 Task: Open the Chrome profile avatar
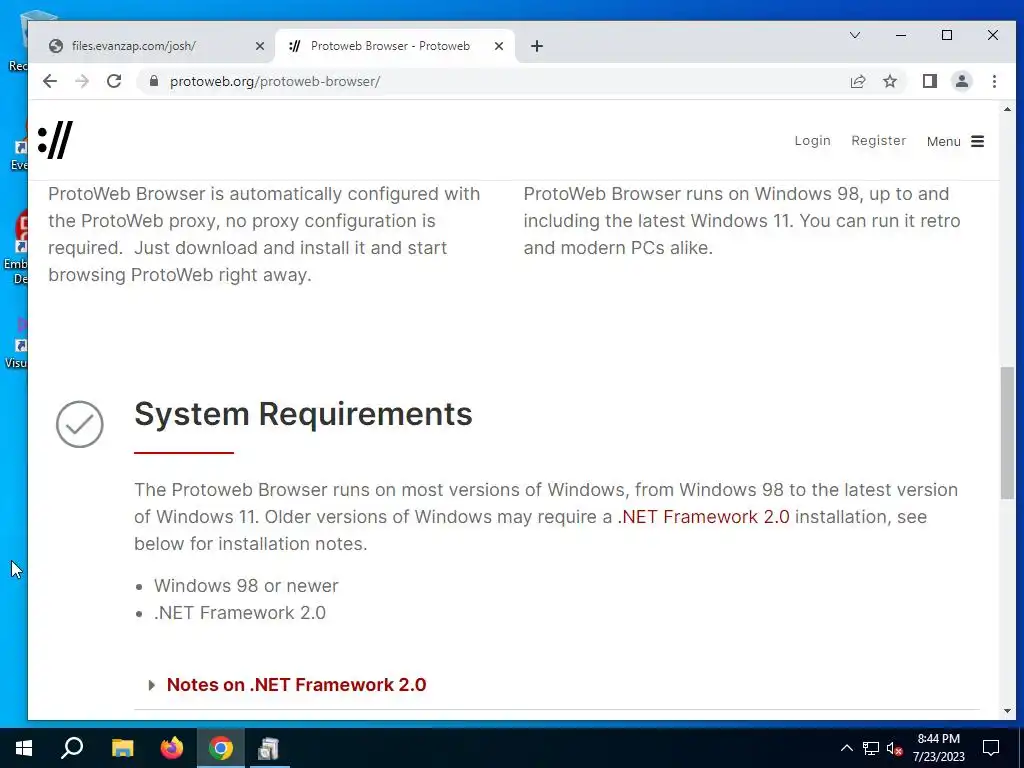[961, 81]
